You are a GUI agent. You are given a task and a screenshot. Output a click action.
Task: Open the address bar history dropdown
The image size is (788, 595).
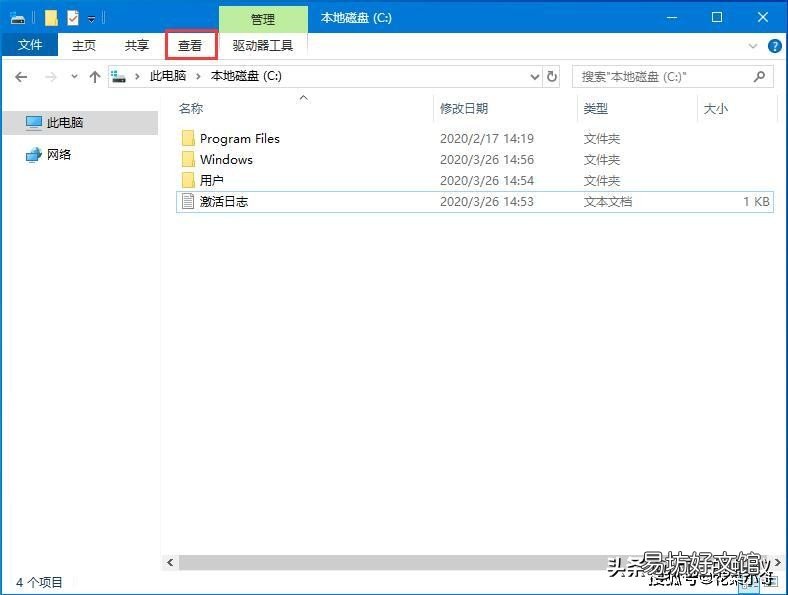[x=535, y=77]
